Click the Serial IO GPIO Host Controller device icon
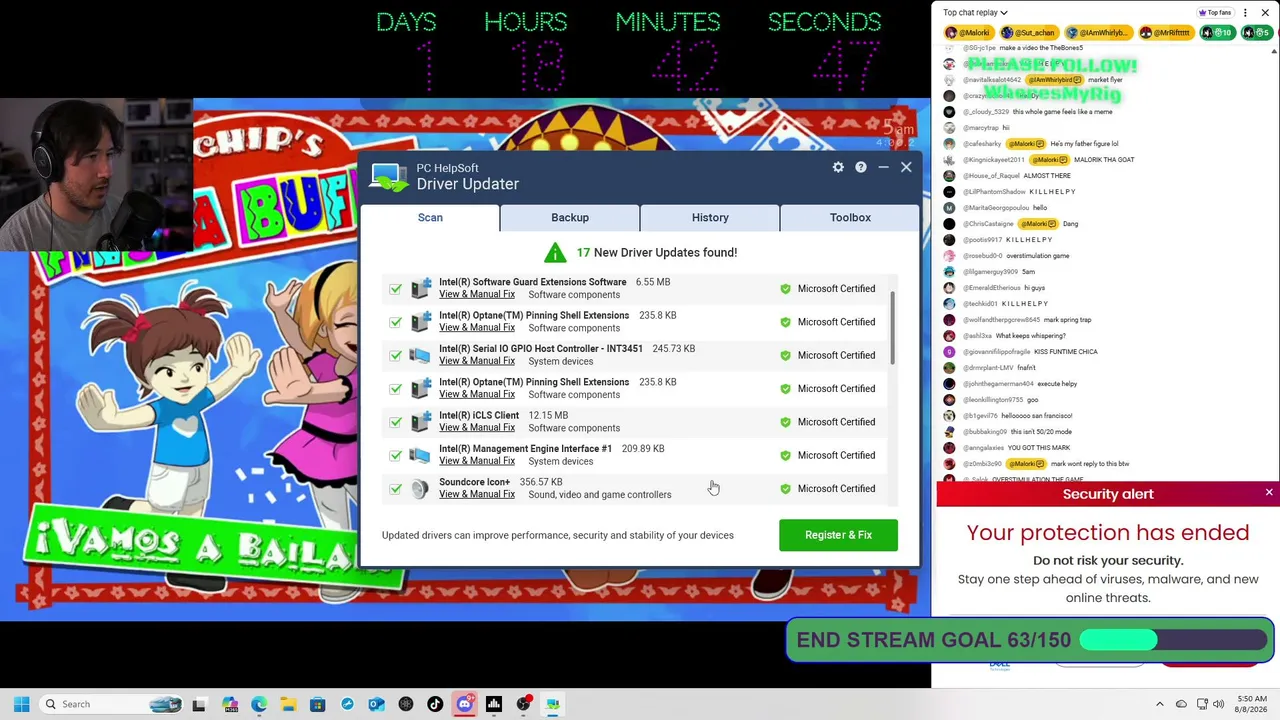 (x=420, y=355)
